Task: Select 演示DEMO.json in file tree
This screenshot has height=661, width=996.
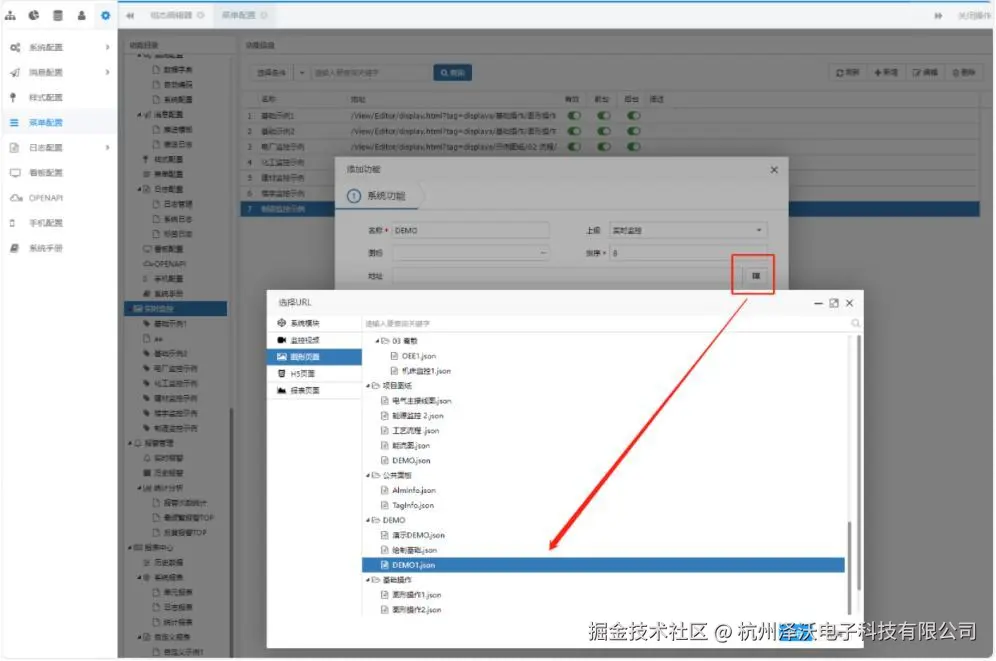Action: pyautogui.click(x=418, y=535)
